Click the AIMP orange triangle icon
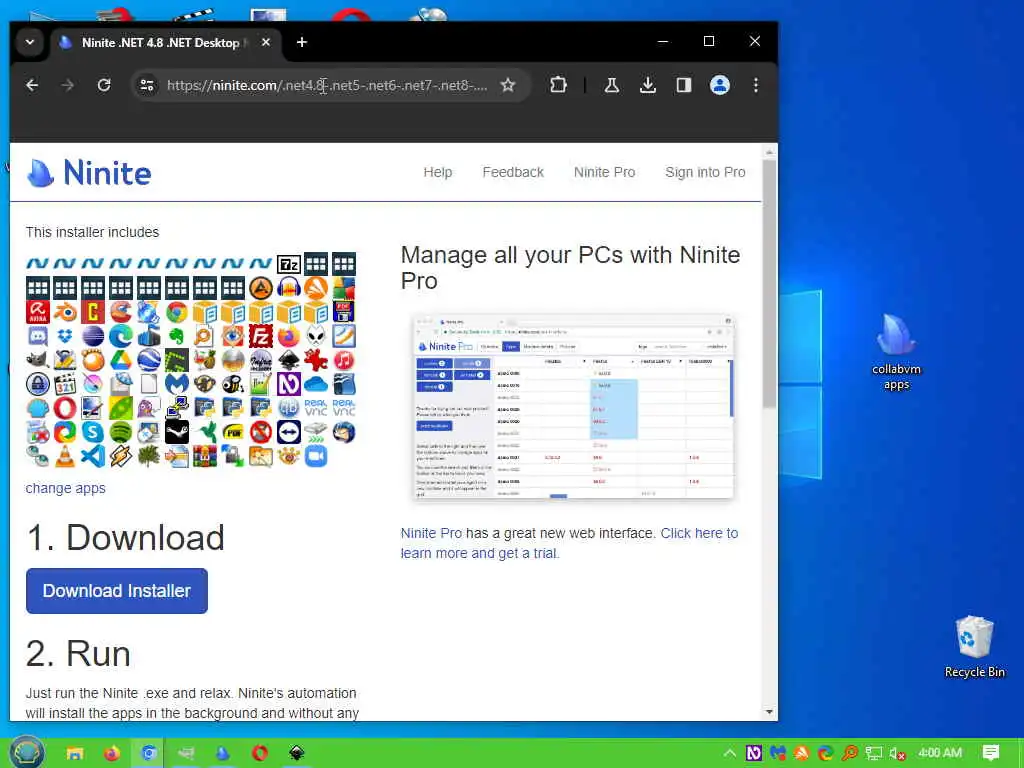1024x768 pixels. [x=261, y=288]
